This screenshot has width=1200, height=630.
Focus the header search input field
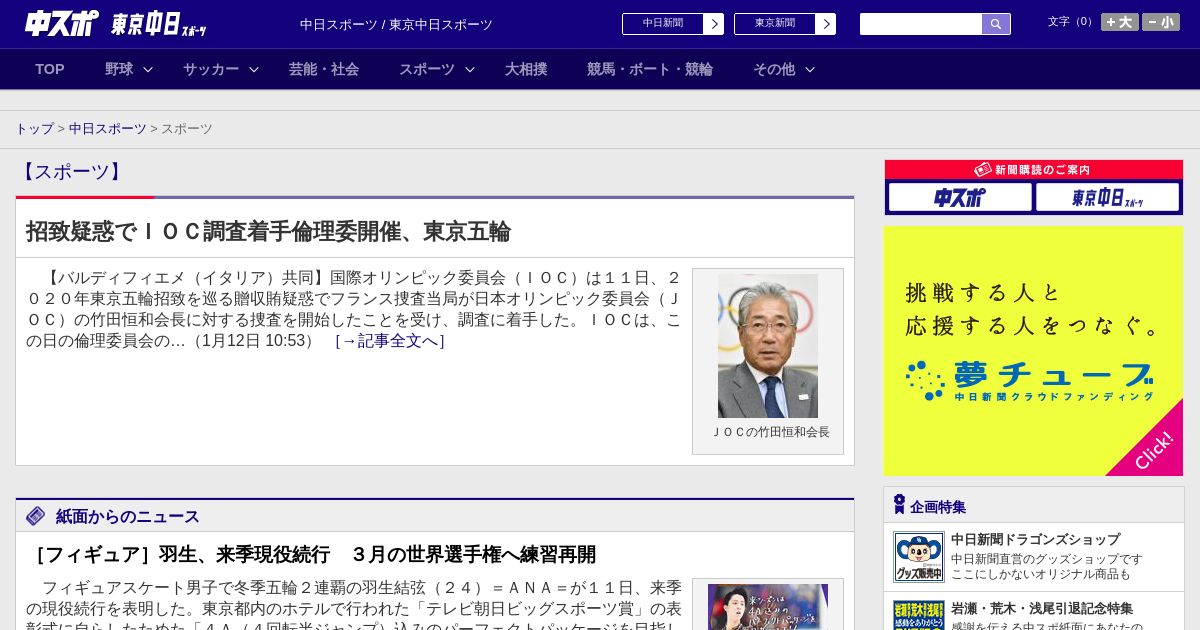[921, 24]
